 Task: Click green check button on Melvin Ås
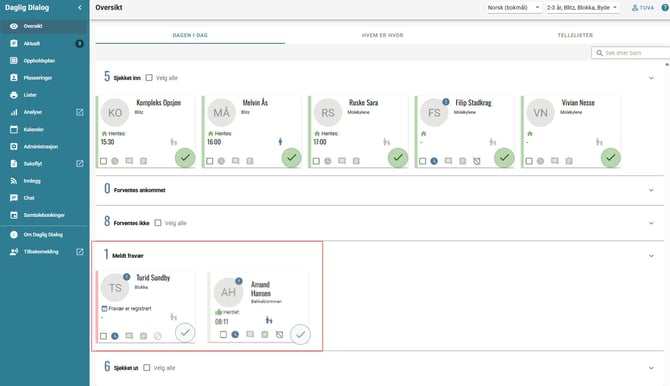(291, 158)
